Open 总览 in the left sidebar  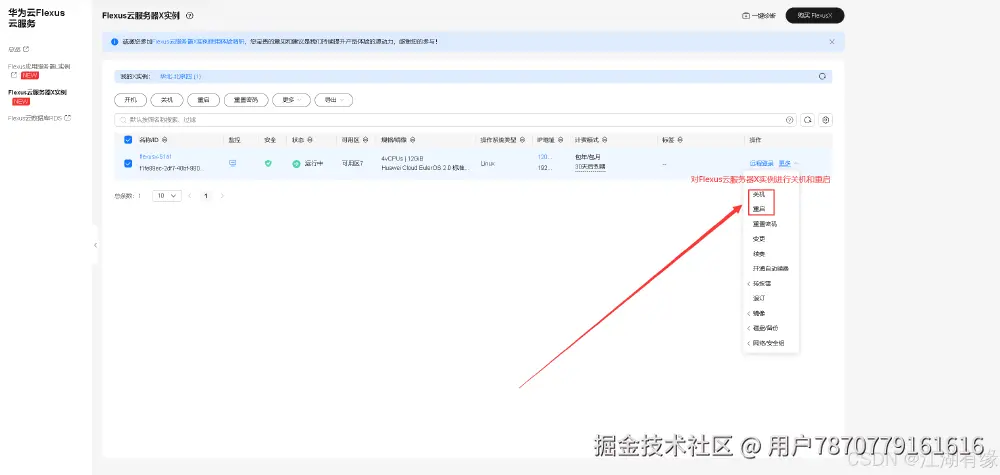point(18,49)
